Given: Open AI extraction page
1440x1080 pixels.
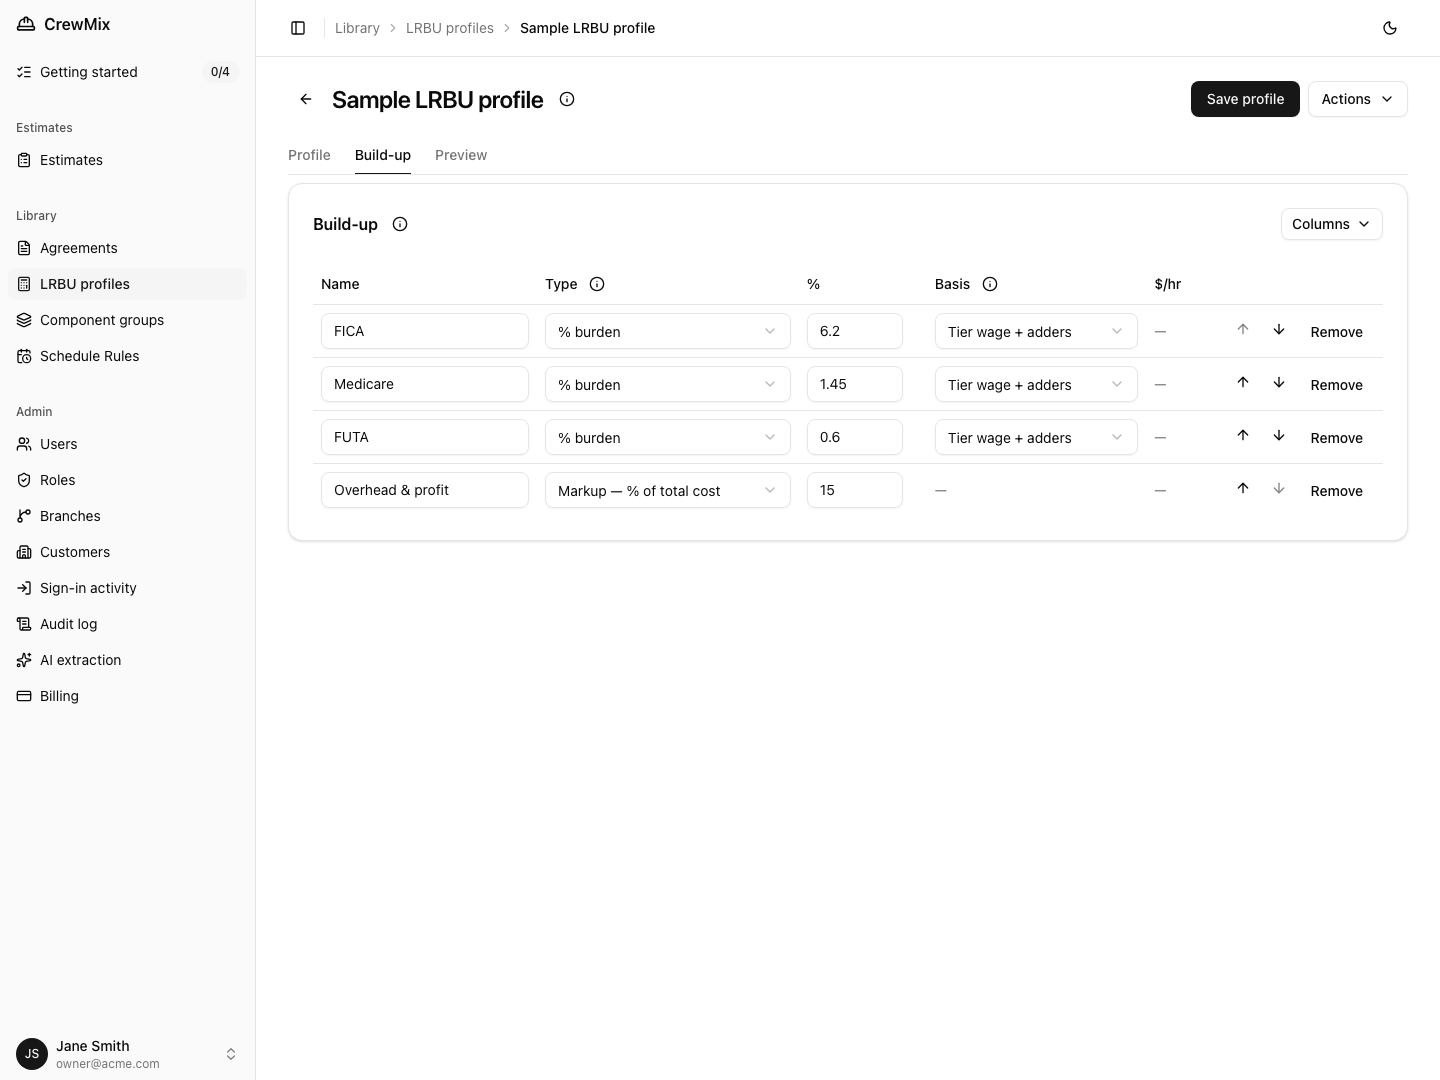Looking at the screenshot, I should (127, 660).
